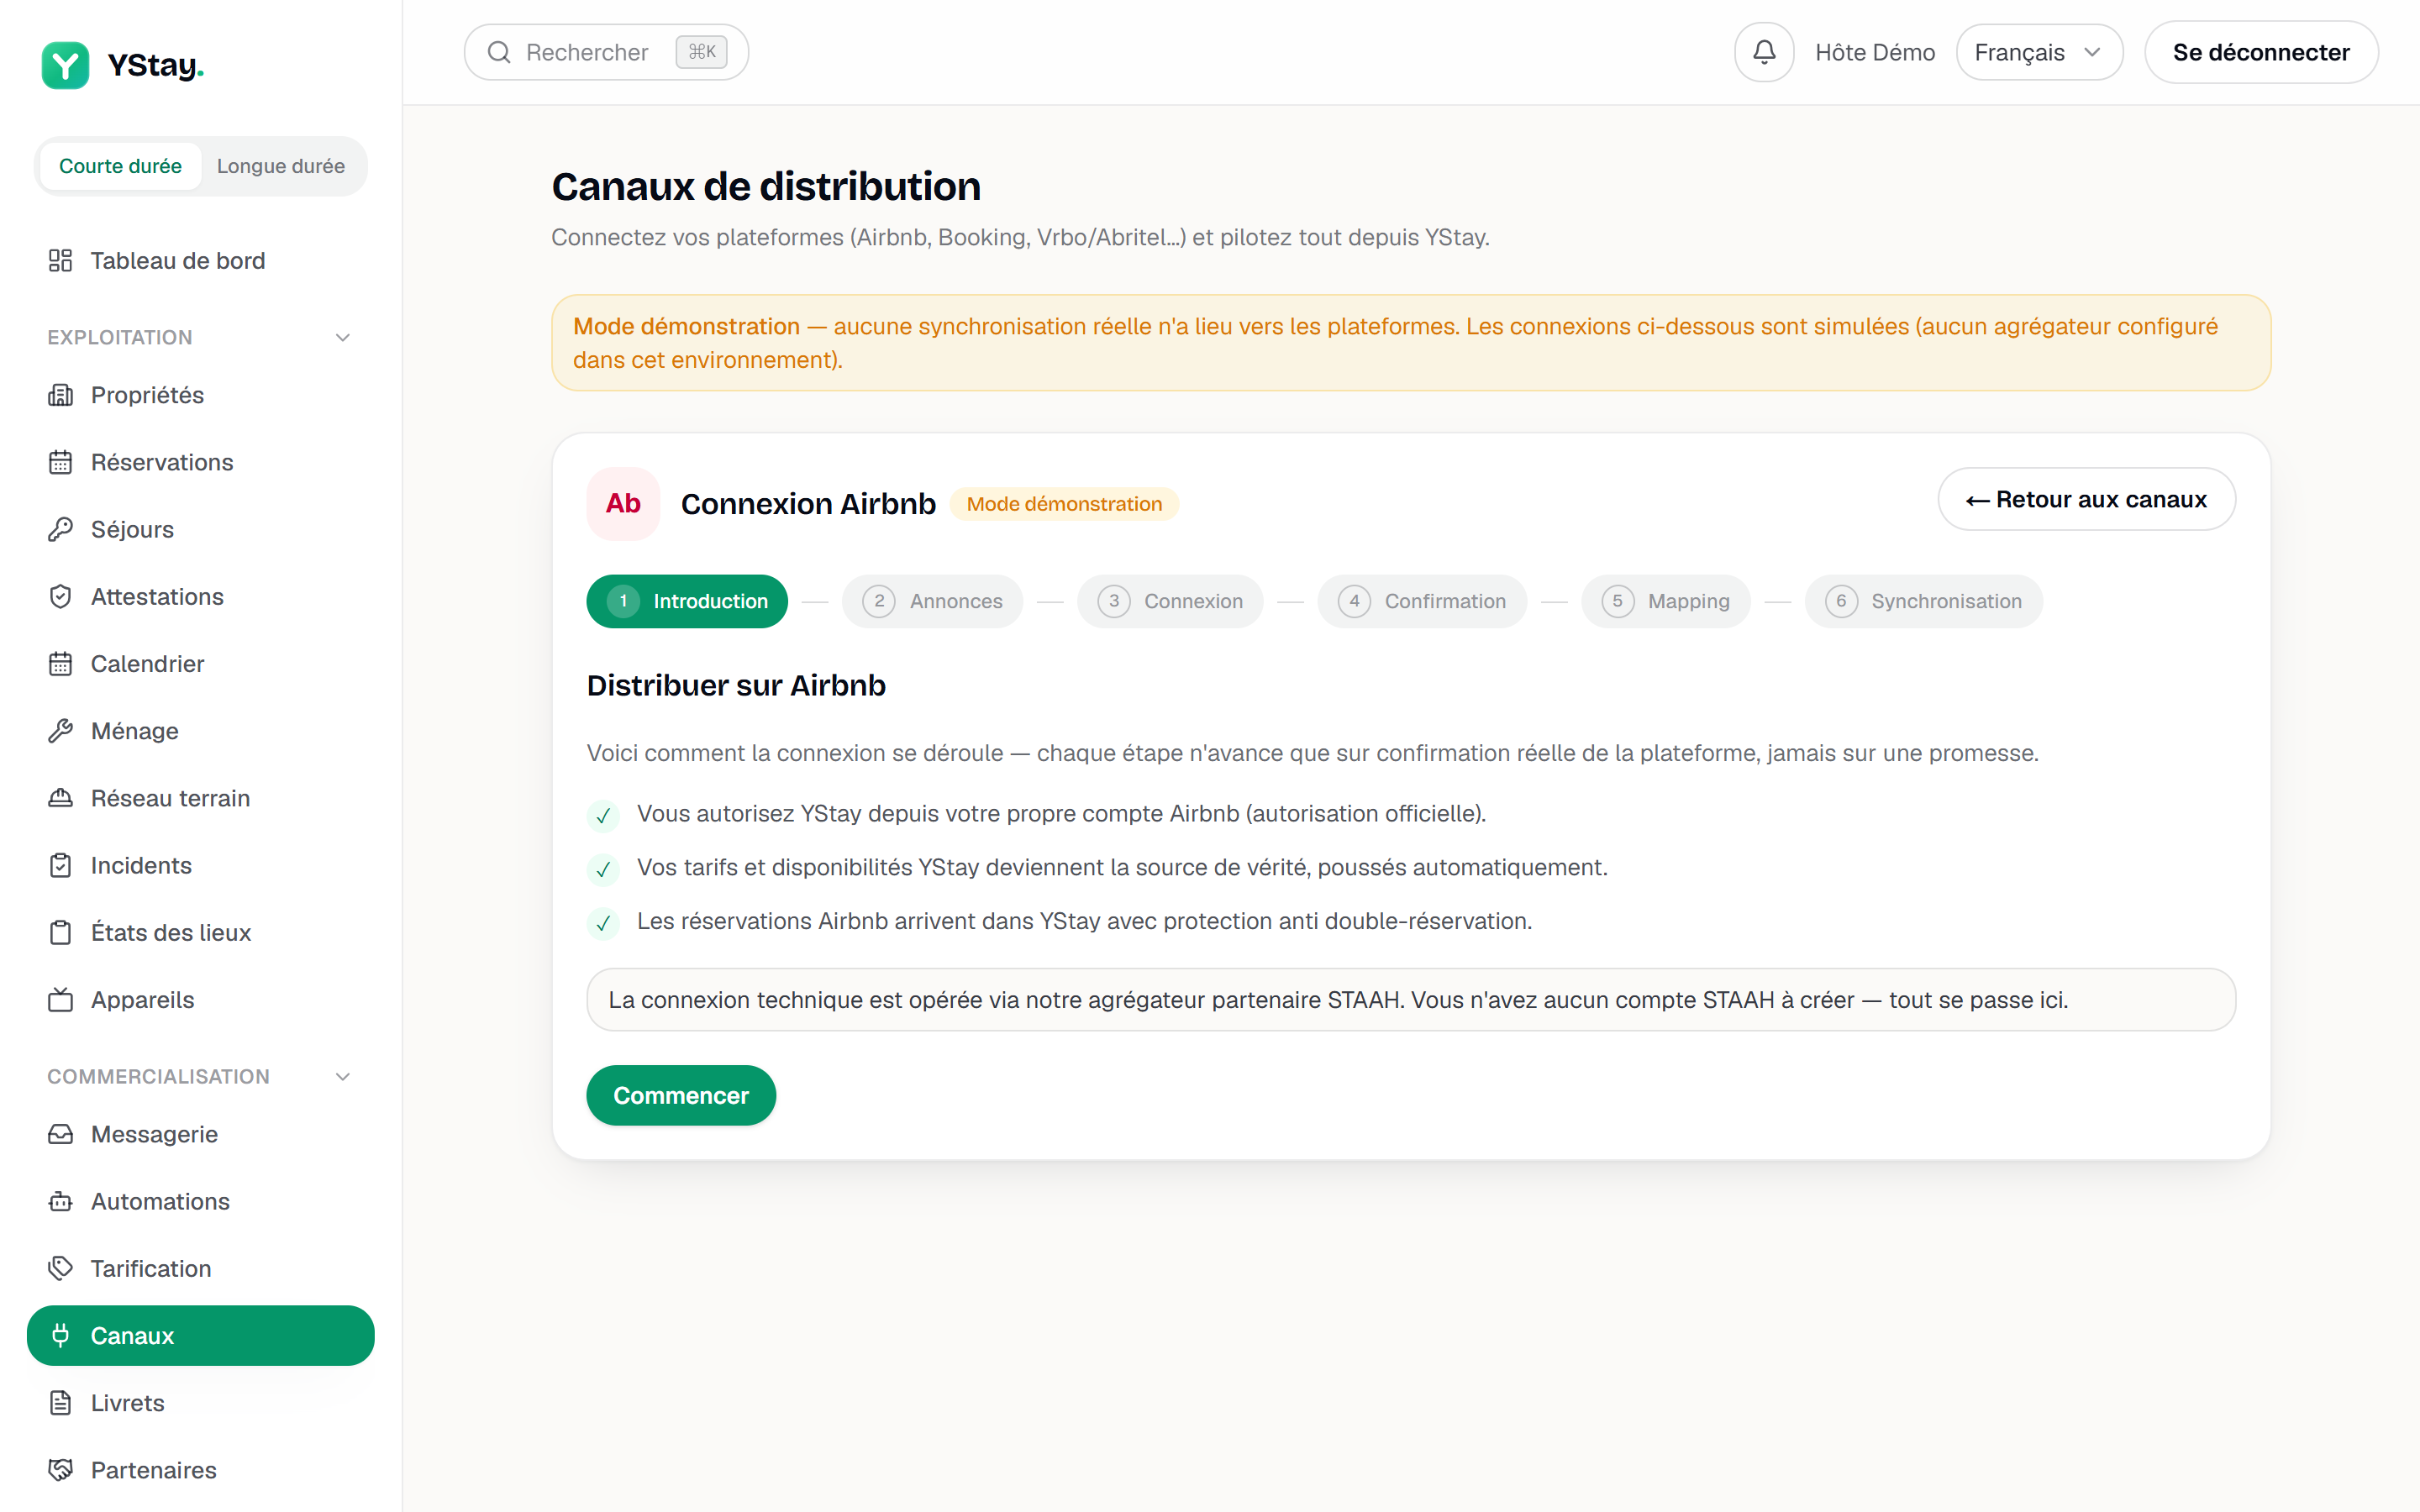
Task: Open Ménage in the sidebar
Action: tap(200, 731)
